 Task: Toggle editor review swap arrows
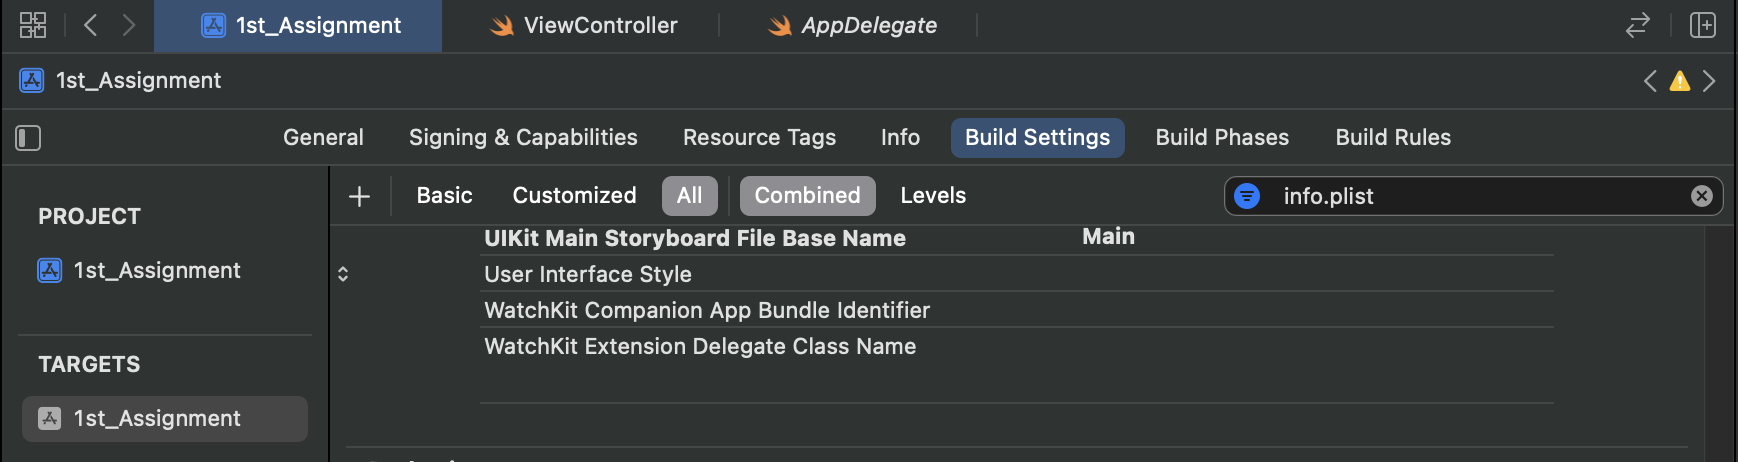coord(1637,25)
